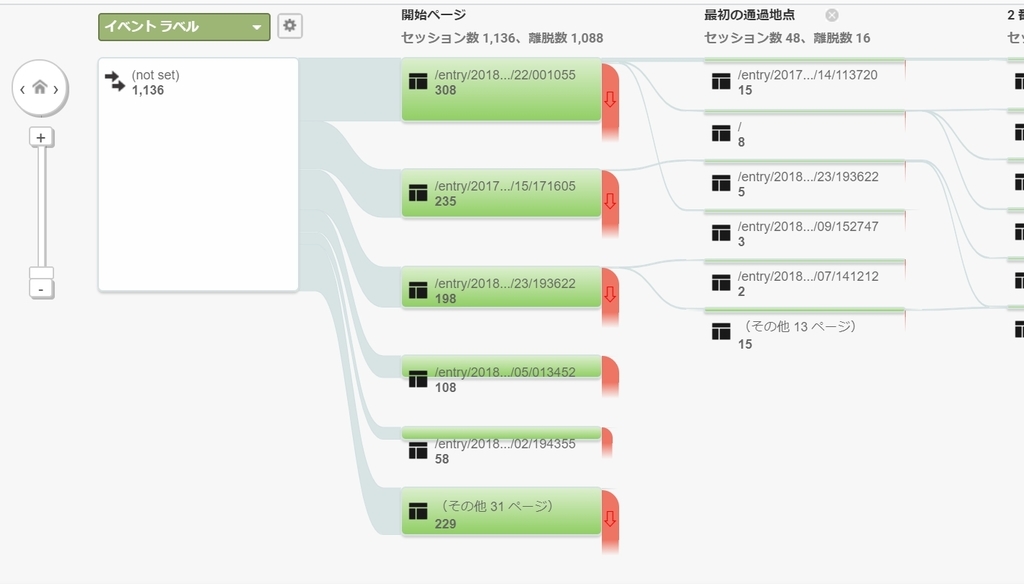Click page icon of first-interaction 5 sessions node
1024x584 pixels.
click(x=721, y=184)
